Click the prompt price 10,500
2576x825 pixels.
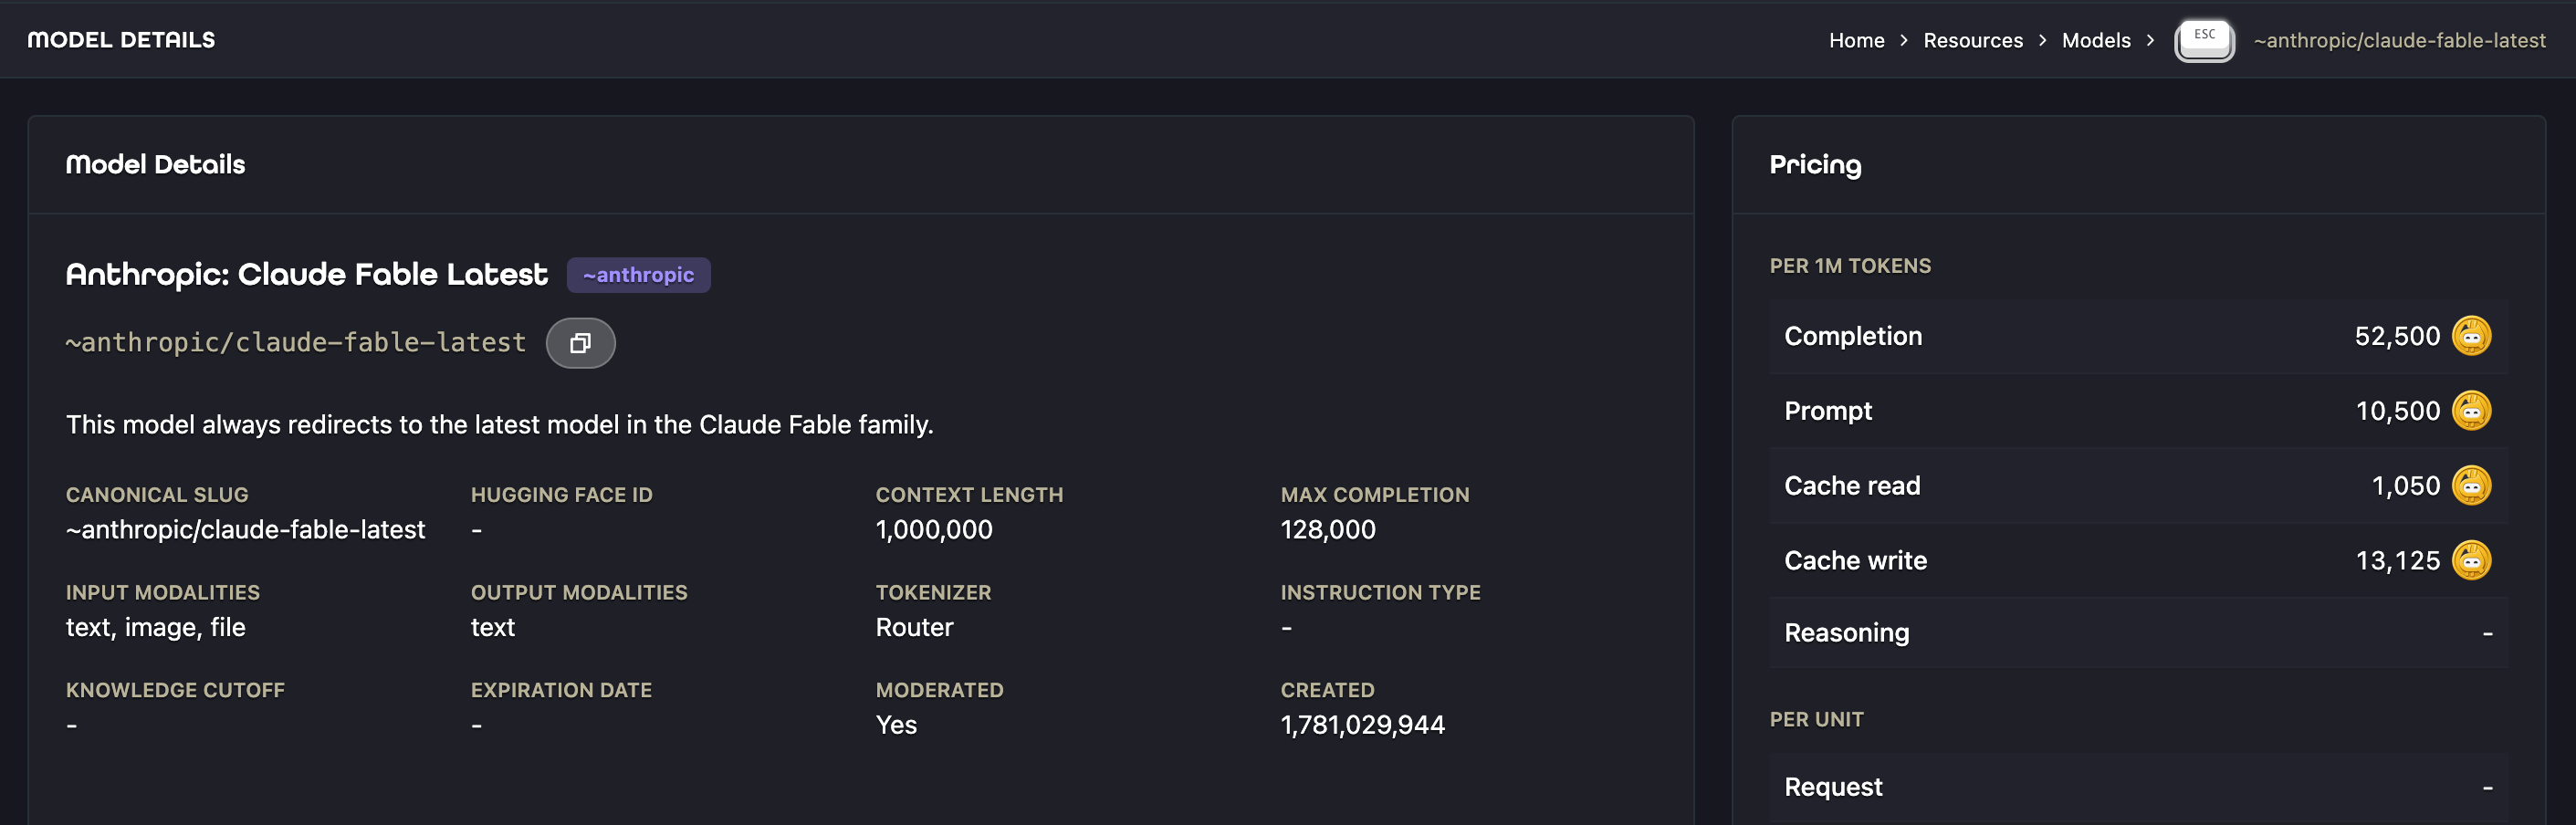(2397, 412)
